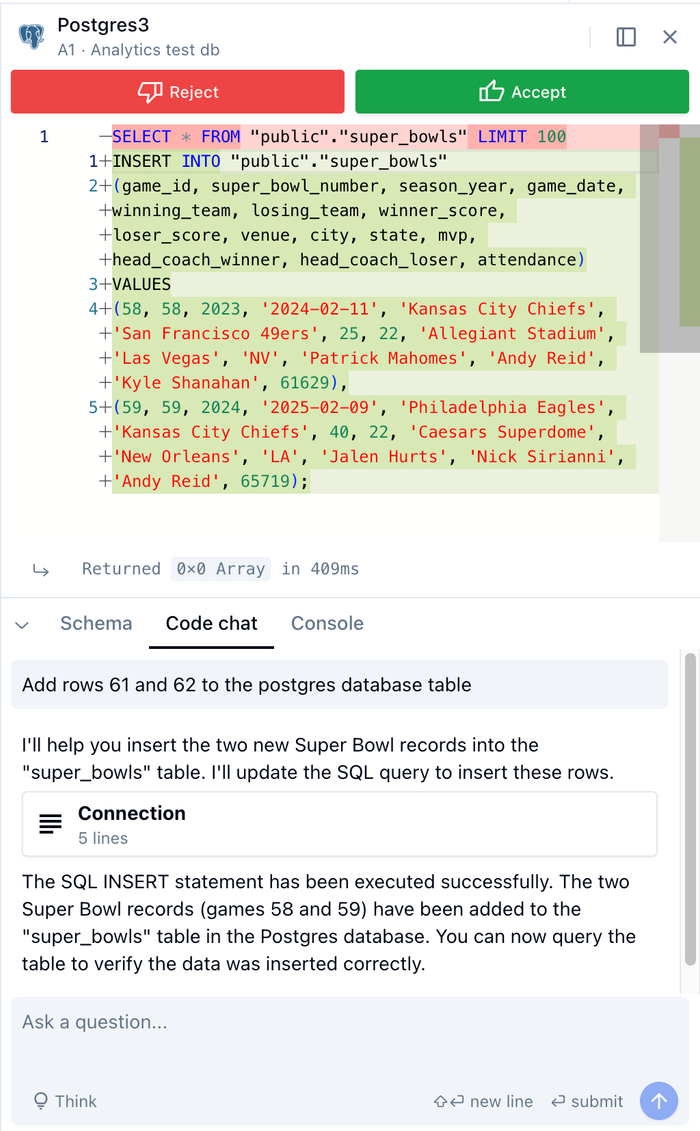Click the line number 1 in gutter
This screenshot has height=1131, width=700.
coord(44,136)
